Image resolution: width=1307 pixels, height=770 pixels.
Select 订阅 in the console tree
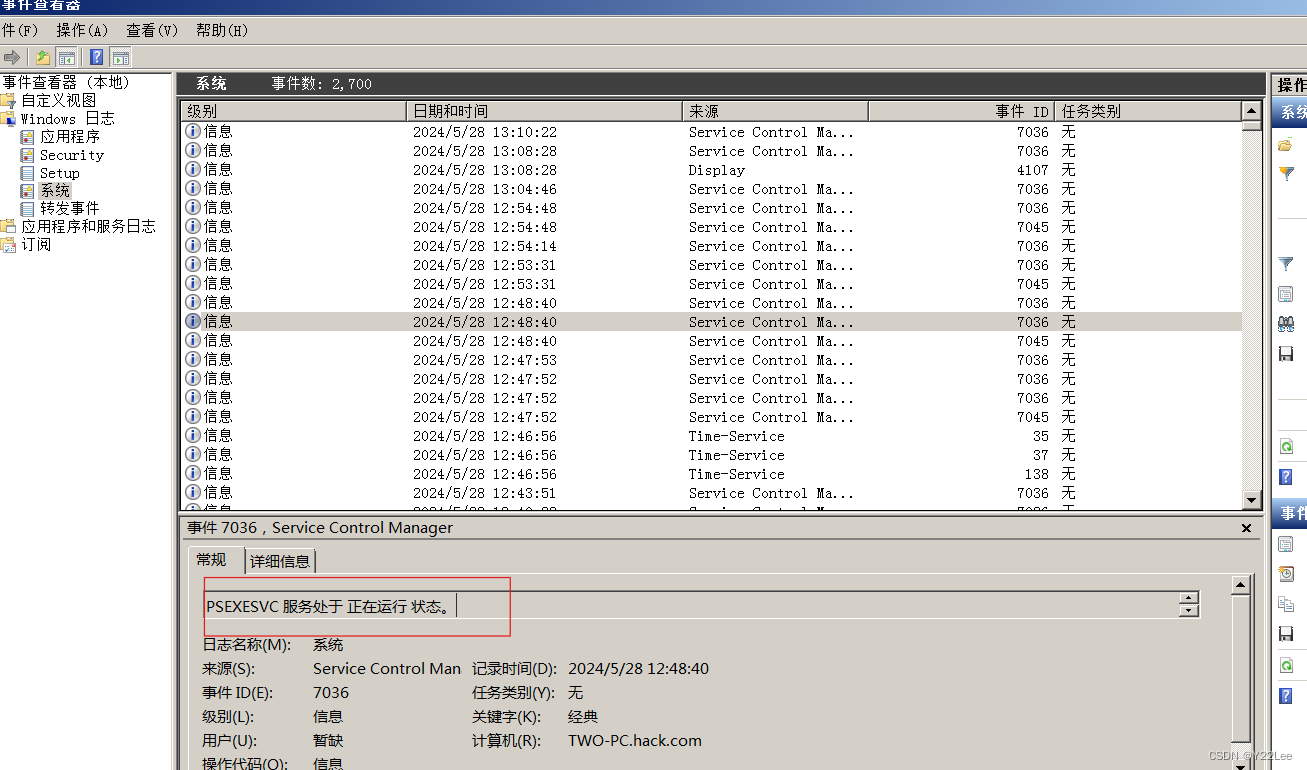(36, 244)
